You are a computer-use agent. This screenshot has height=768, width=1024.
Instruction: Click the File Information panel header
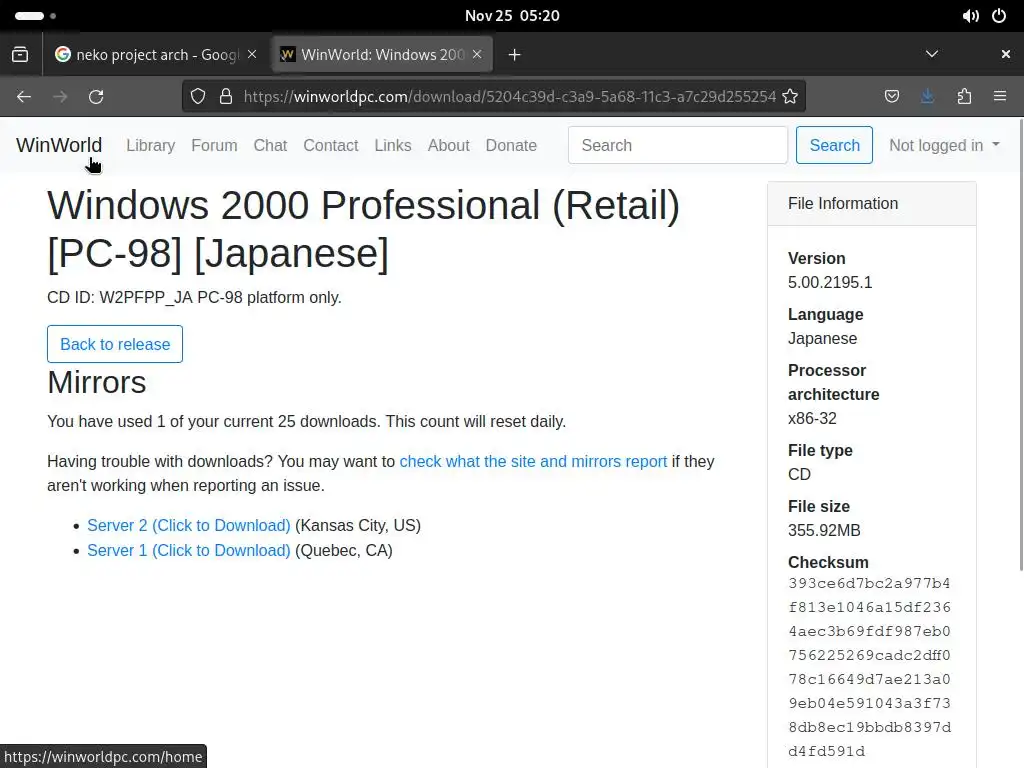coord(872,204)
